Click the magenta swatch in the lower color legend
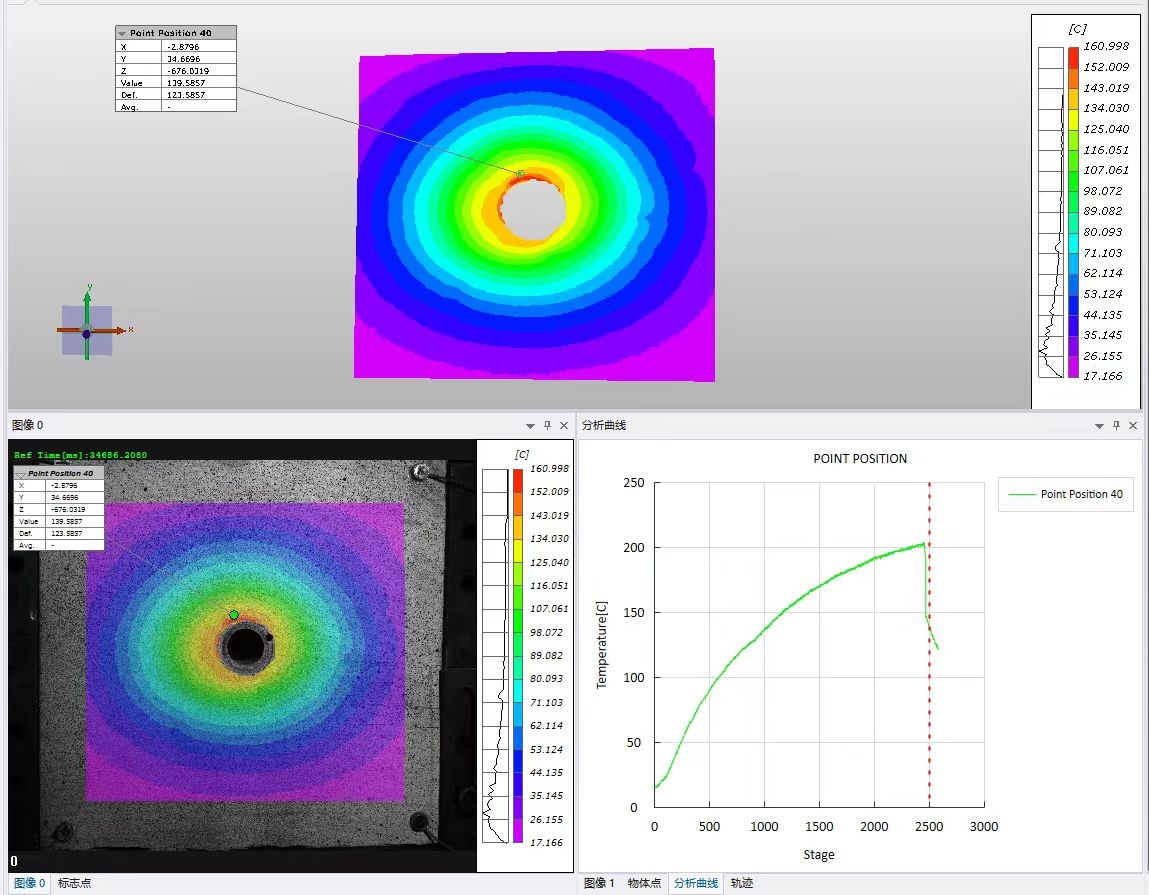Screen dimensions: 1149x895 (517, 832)
